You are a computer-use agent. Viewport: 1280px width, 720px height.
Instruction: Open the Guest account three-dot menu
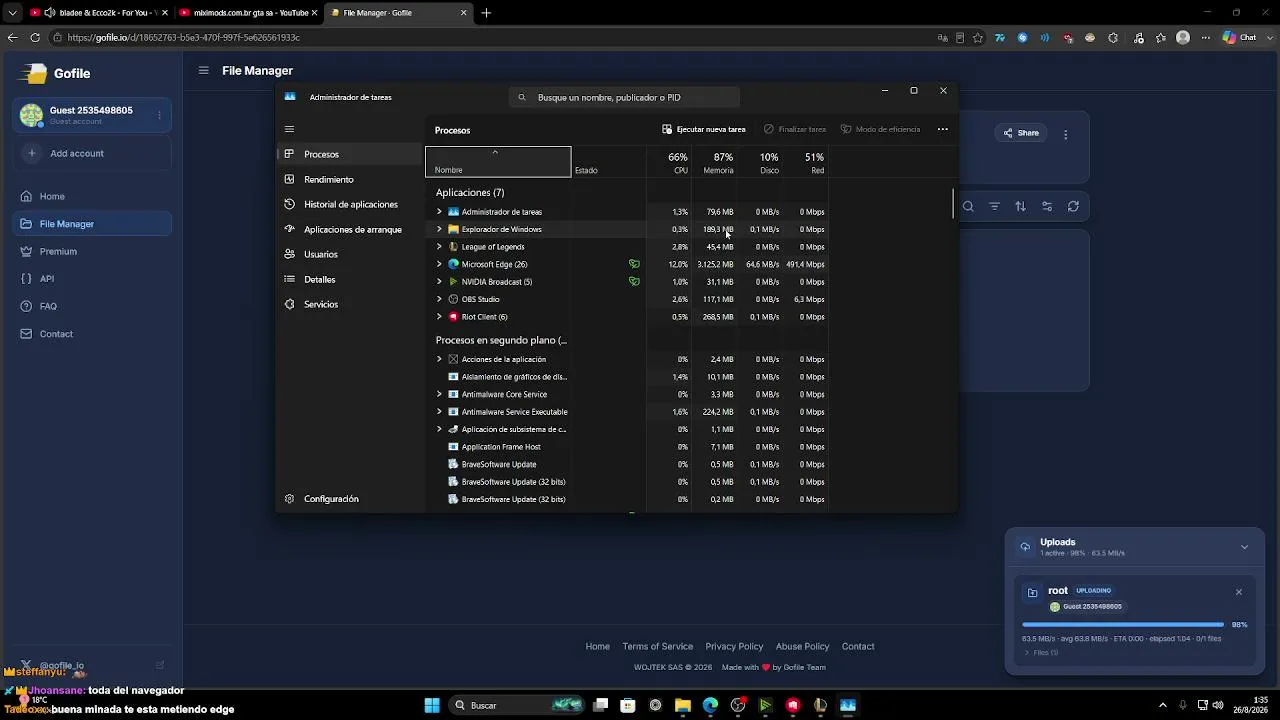point(159,115)
